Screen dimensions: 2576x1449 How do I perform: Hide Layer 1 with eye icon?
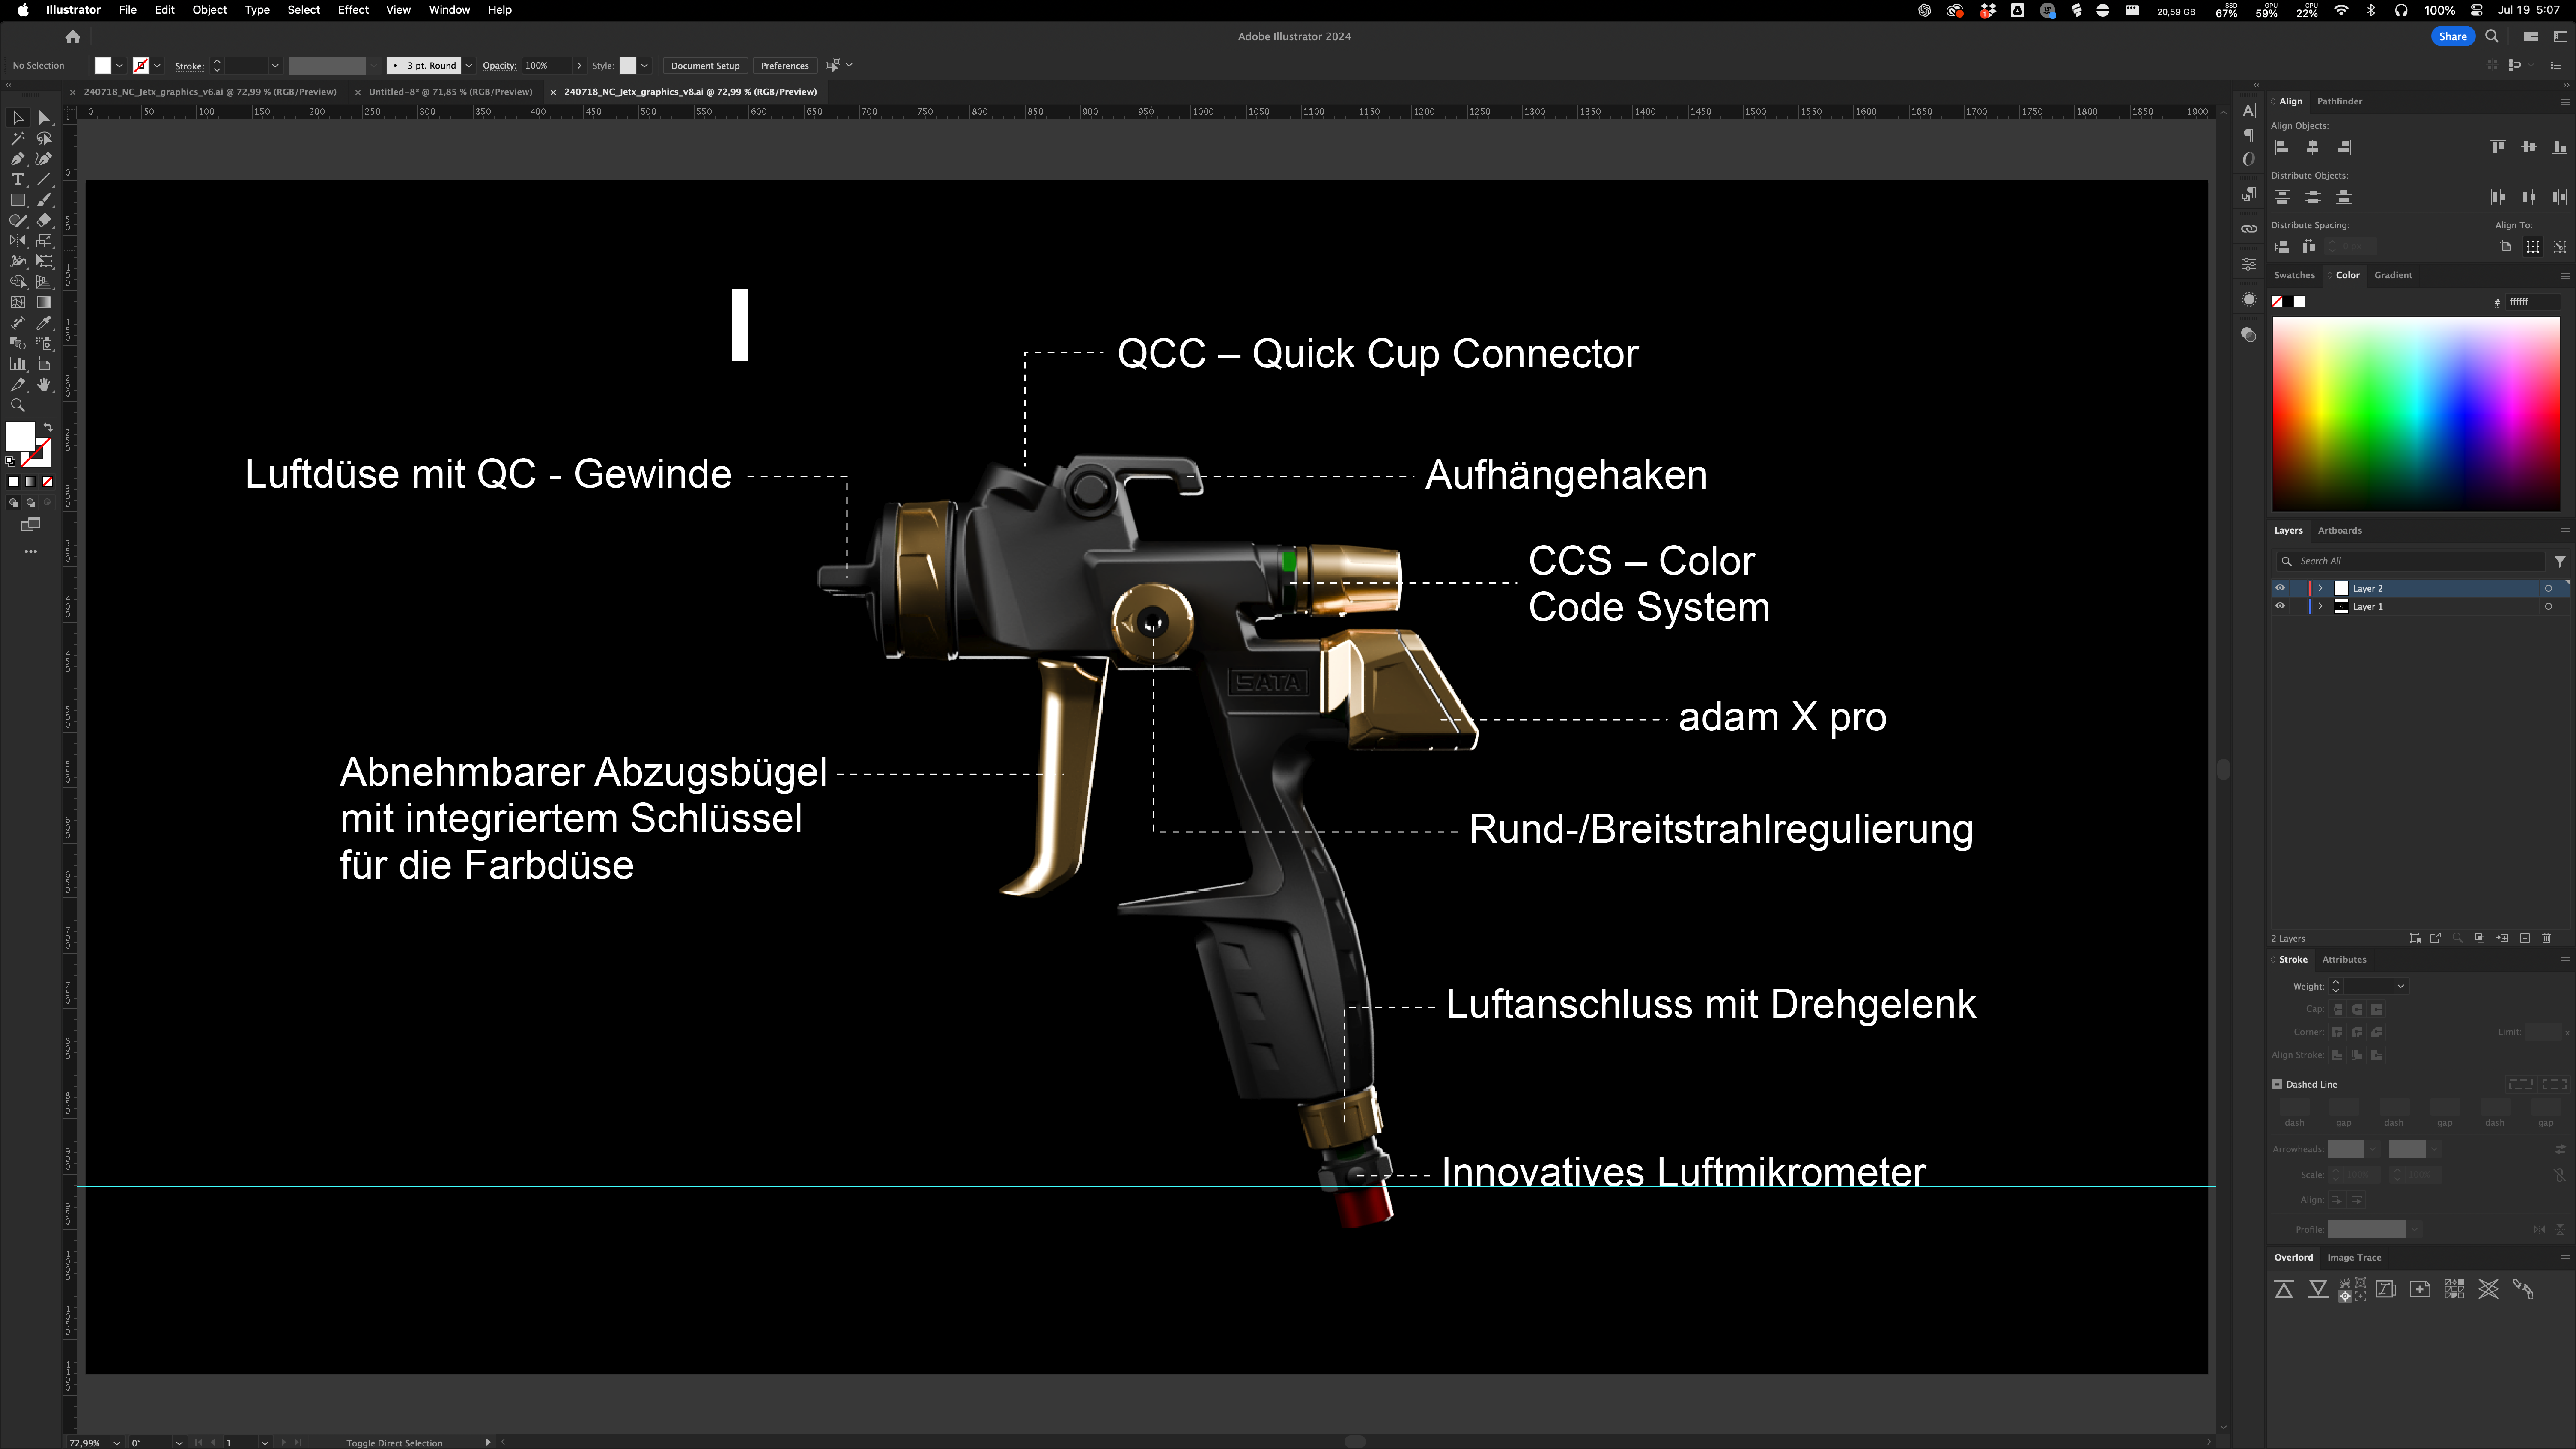point(2280,606)
